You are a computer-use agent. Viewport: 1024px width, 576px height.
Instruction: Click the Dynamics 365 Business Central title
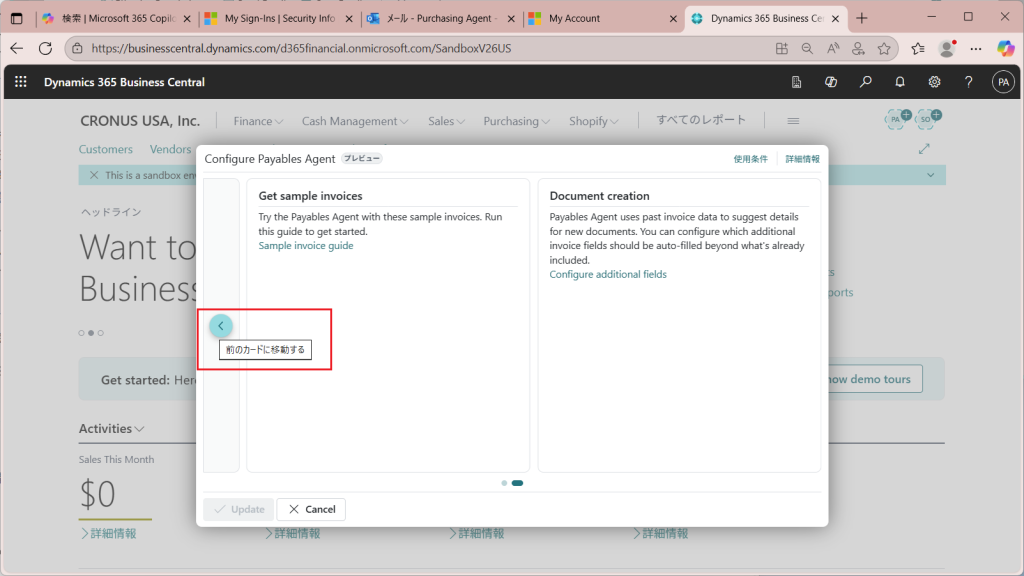(124, 82)
